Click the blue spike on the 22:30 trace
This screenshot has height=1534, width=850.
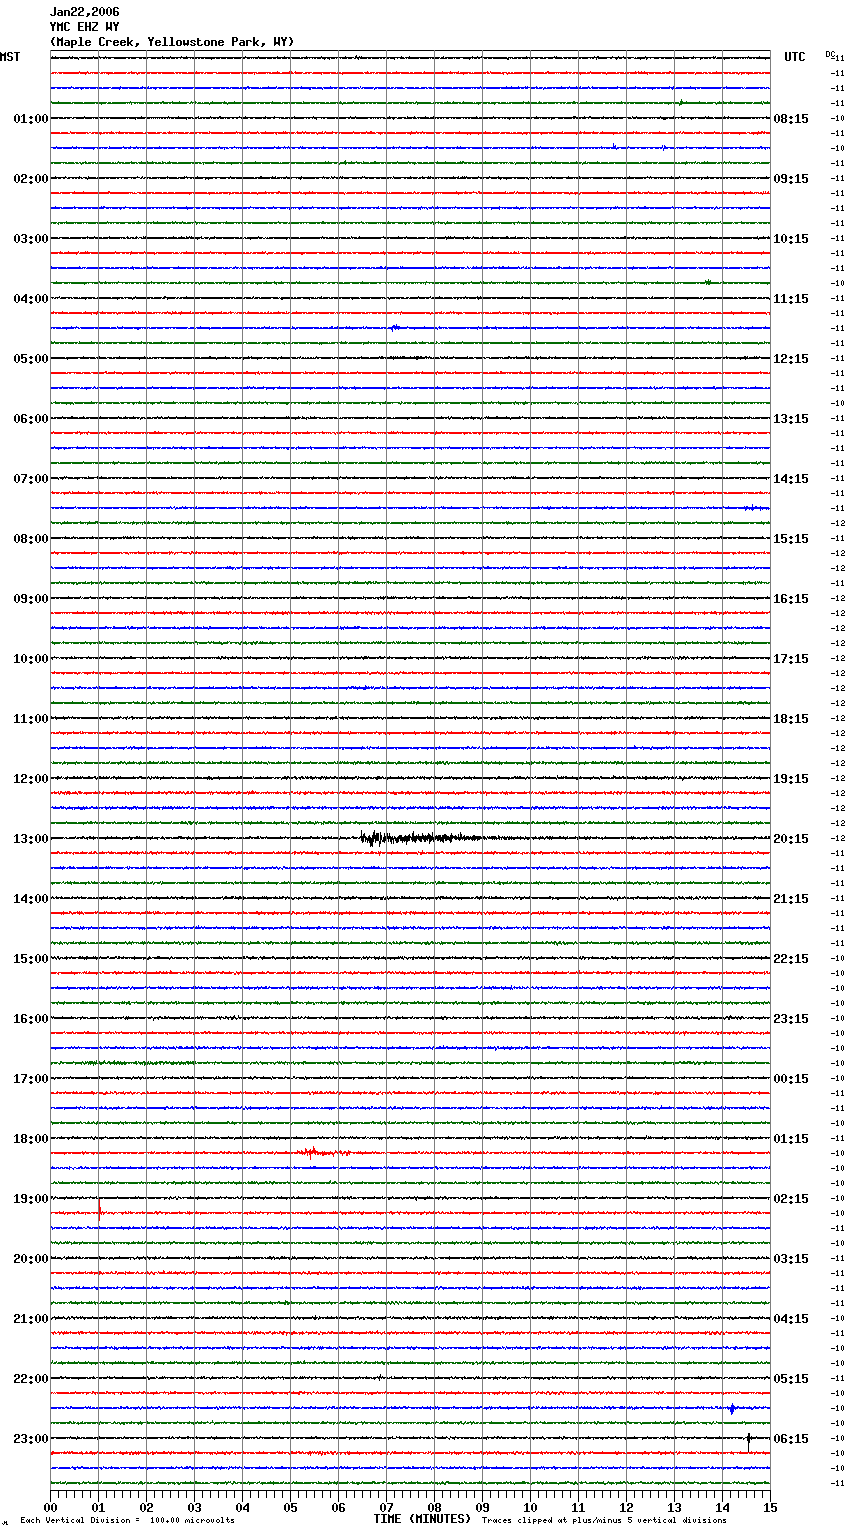pos(732,1408)
